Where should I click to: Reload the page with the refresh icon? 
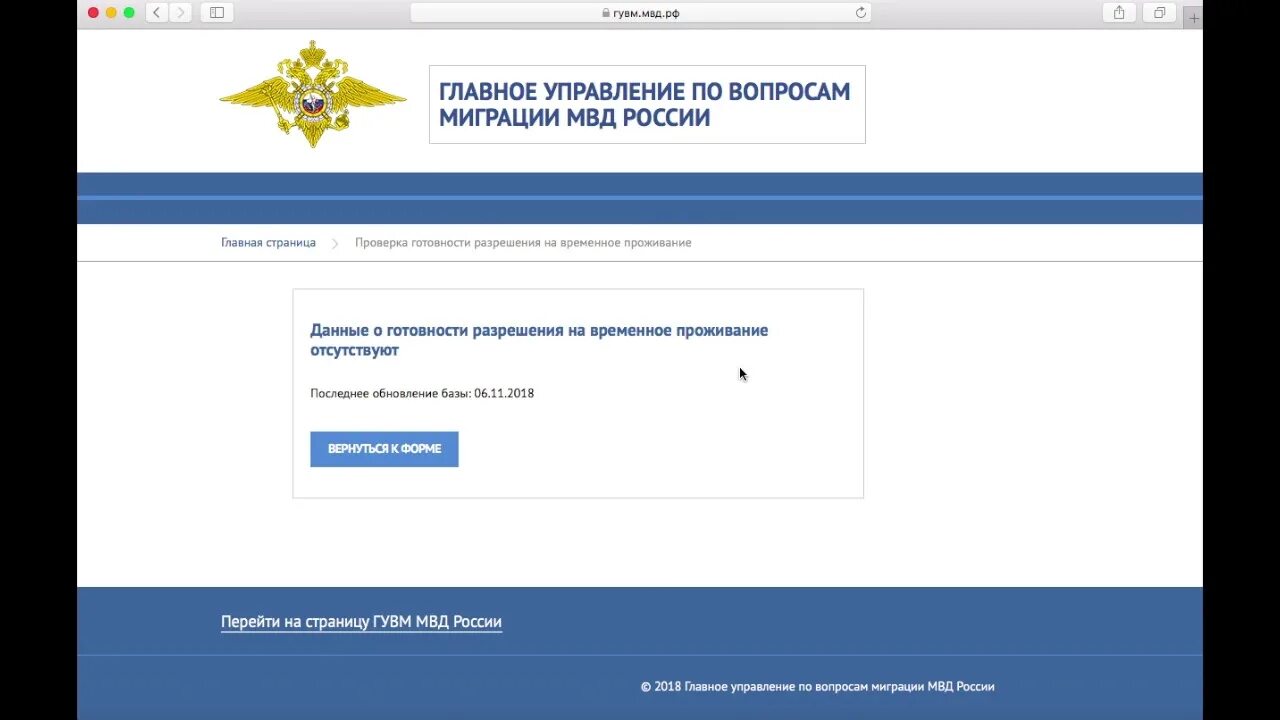tap(860, 13)
